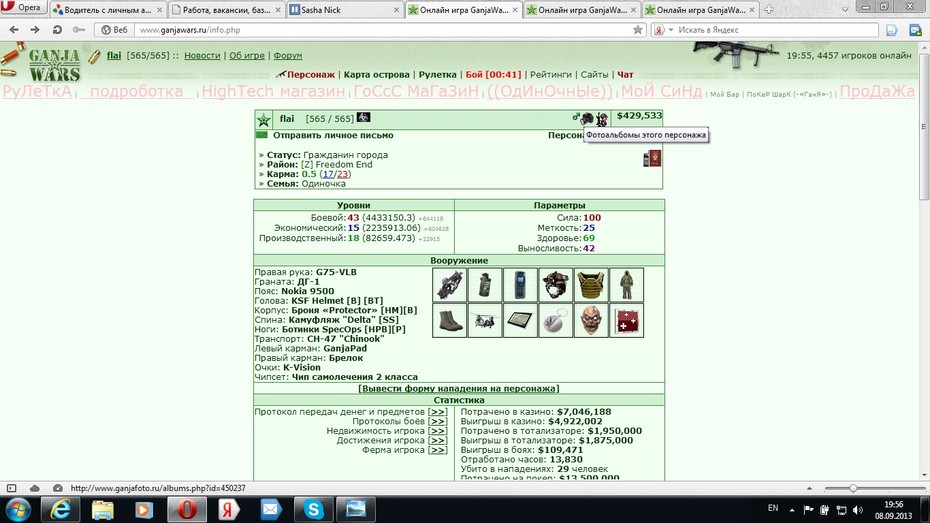Viewport: 930px width, 523px height.
Task: Adjust the page zoom slider
Action: 853,488
